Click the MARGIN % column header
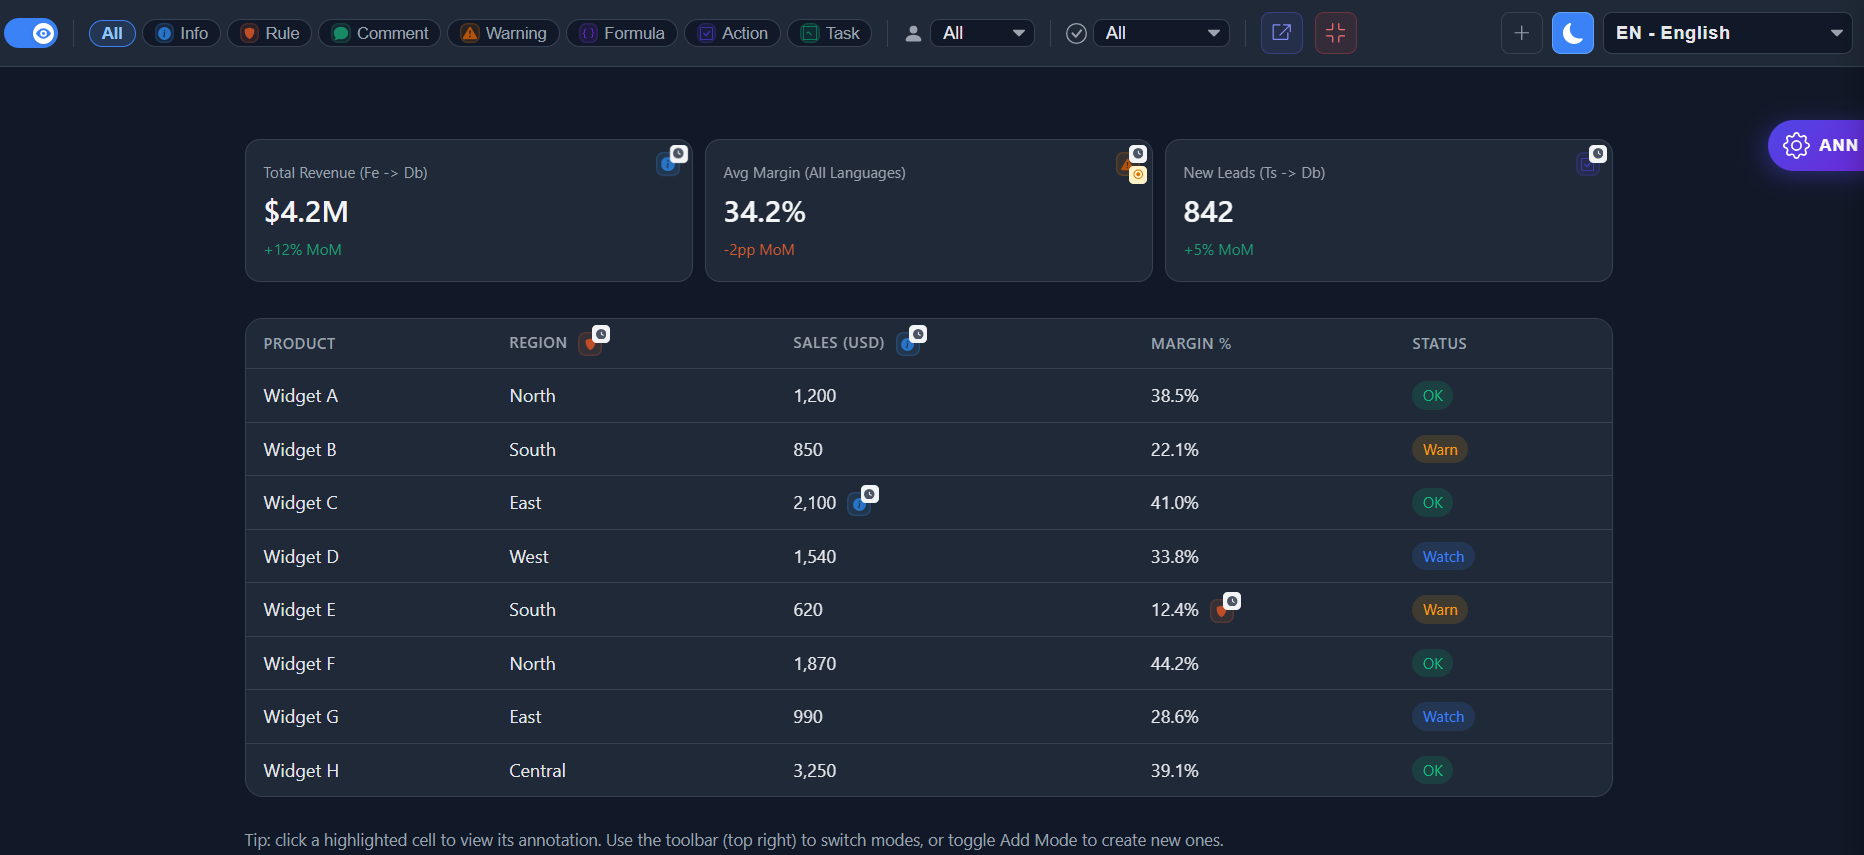 tap(1191, 344)
